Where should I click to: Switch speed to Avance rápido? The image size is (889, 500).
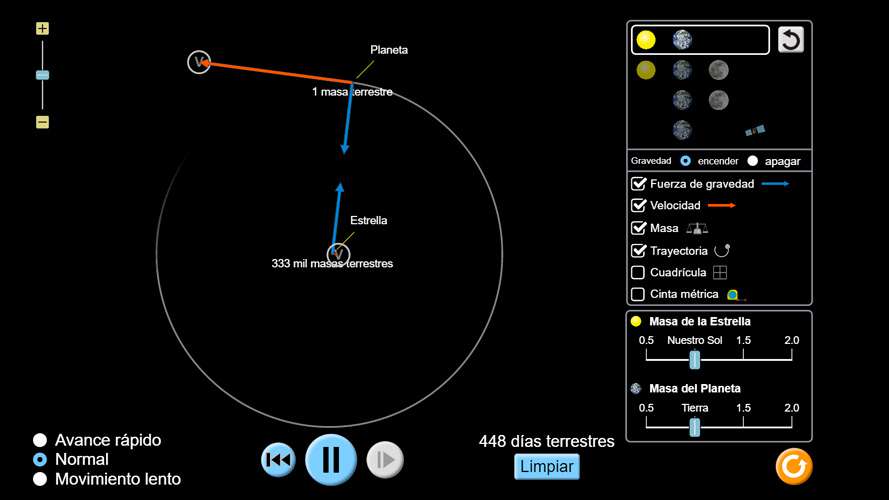40,440
